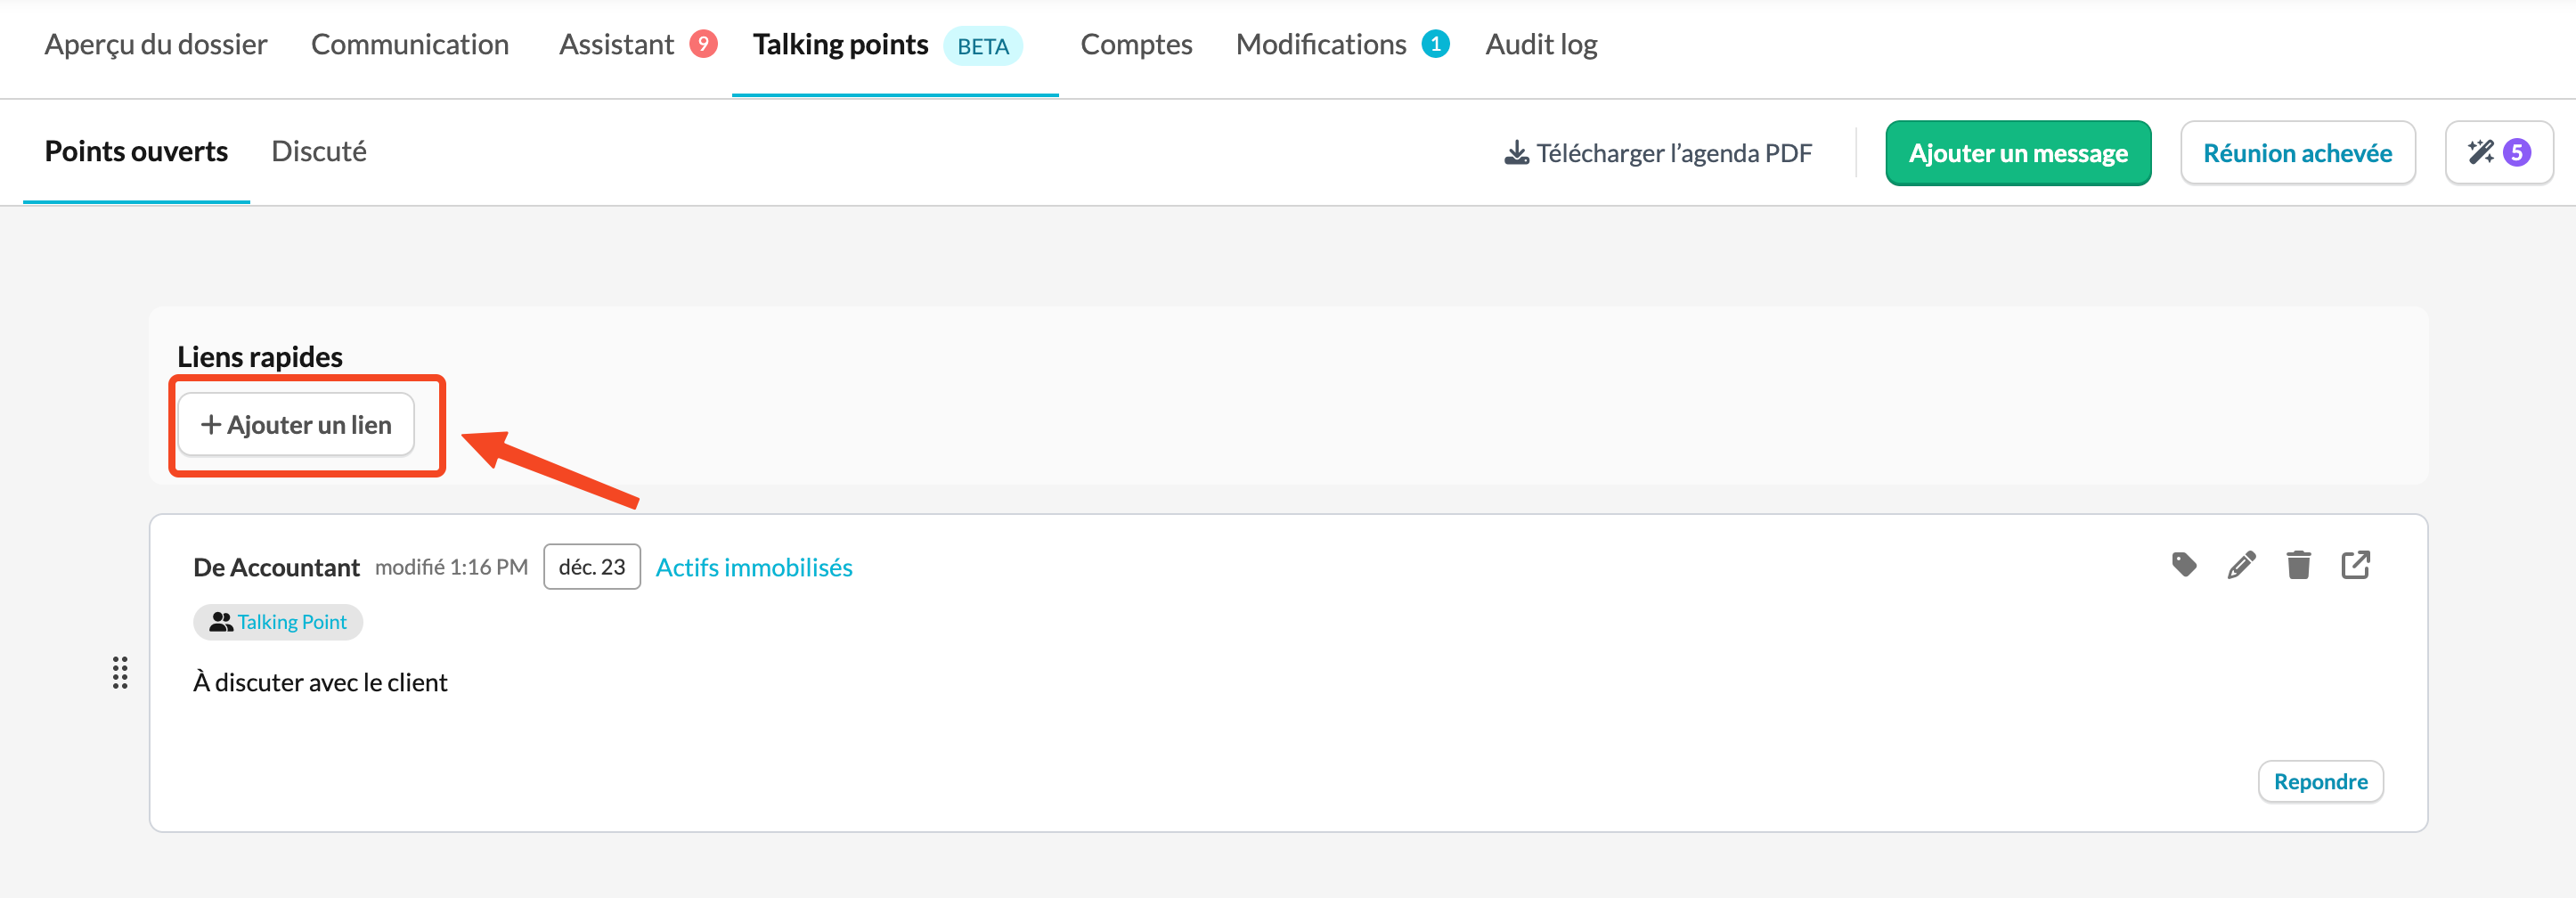
Task: Open the Audit log tab
Action: (1541, 45)
